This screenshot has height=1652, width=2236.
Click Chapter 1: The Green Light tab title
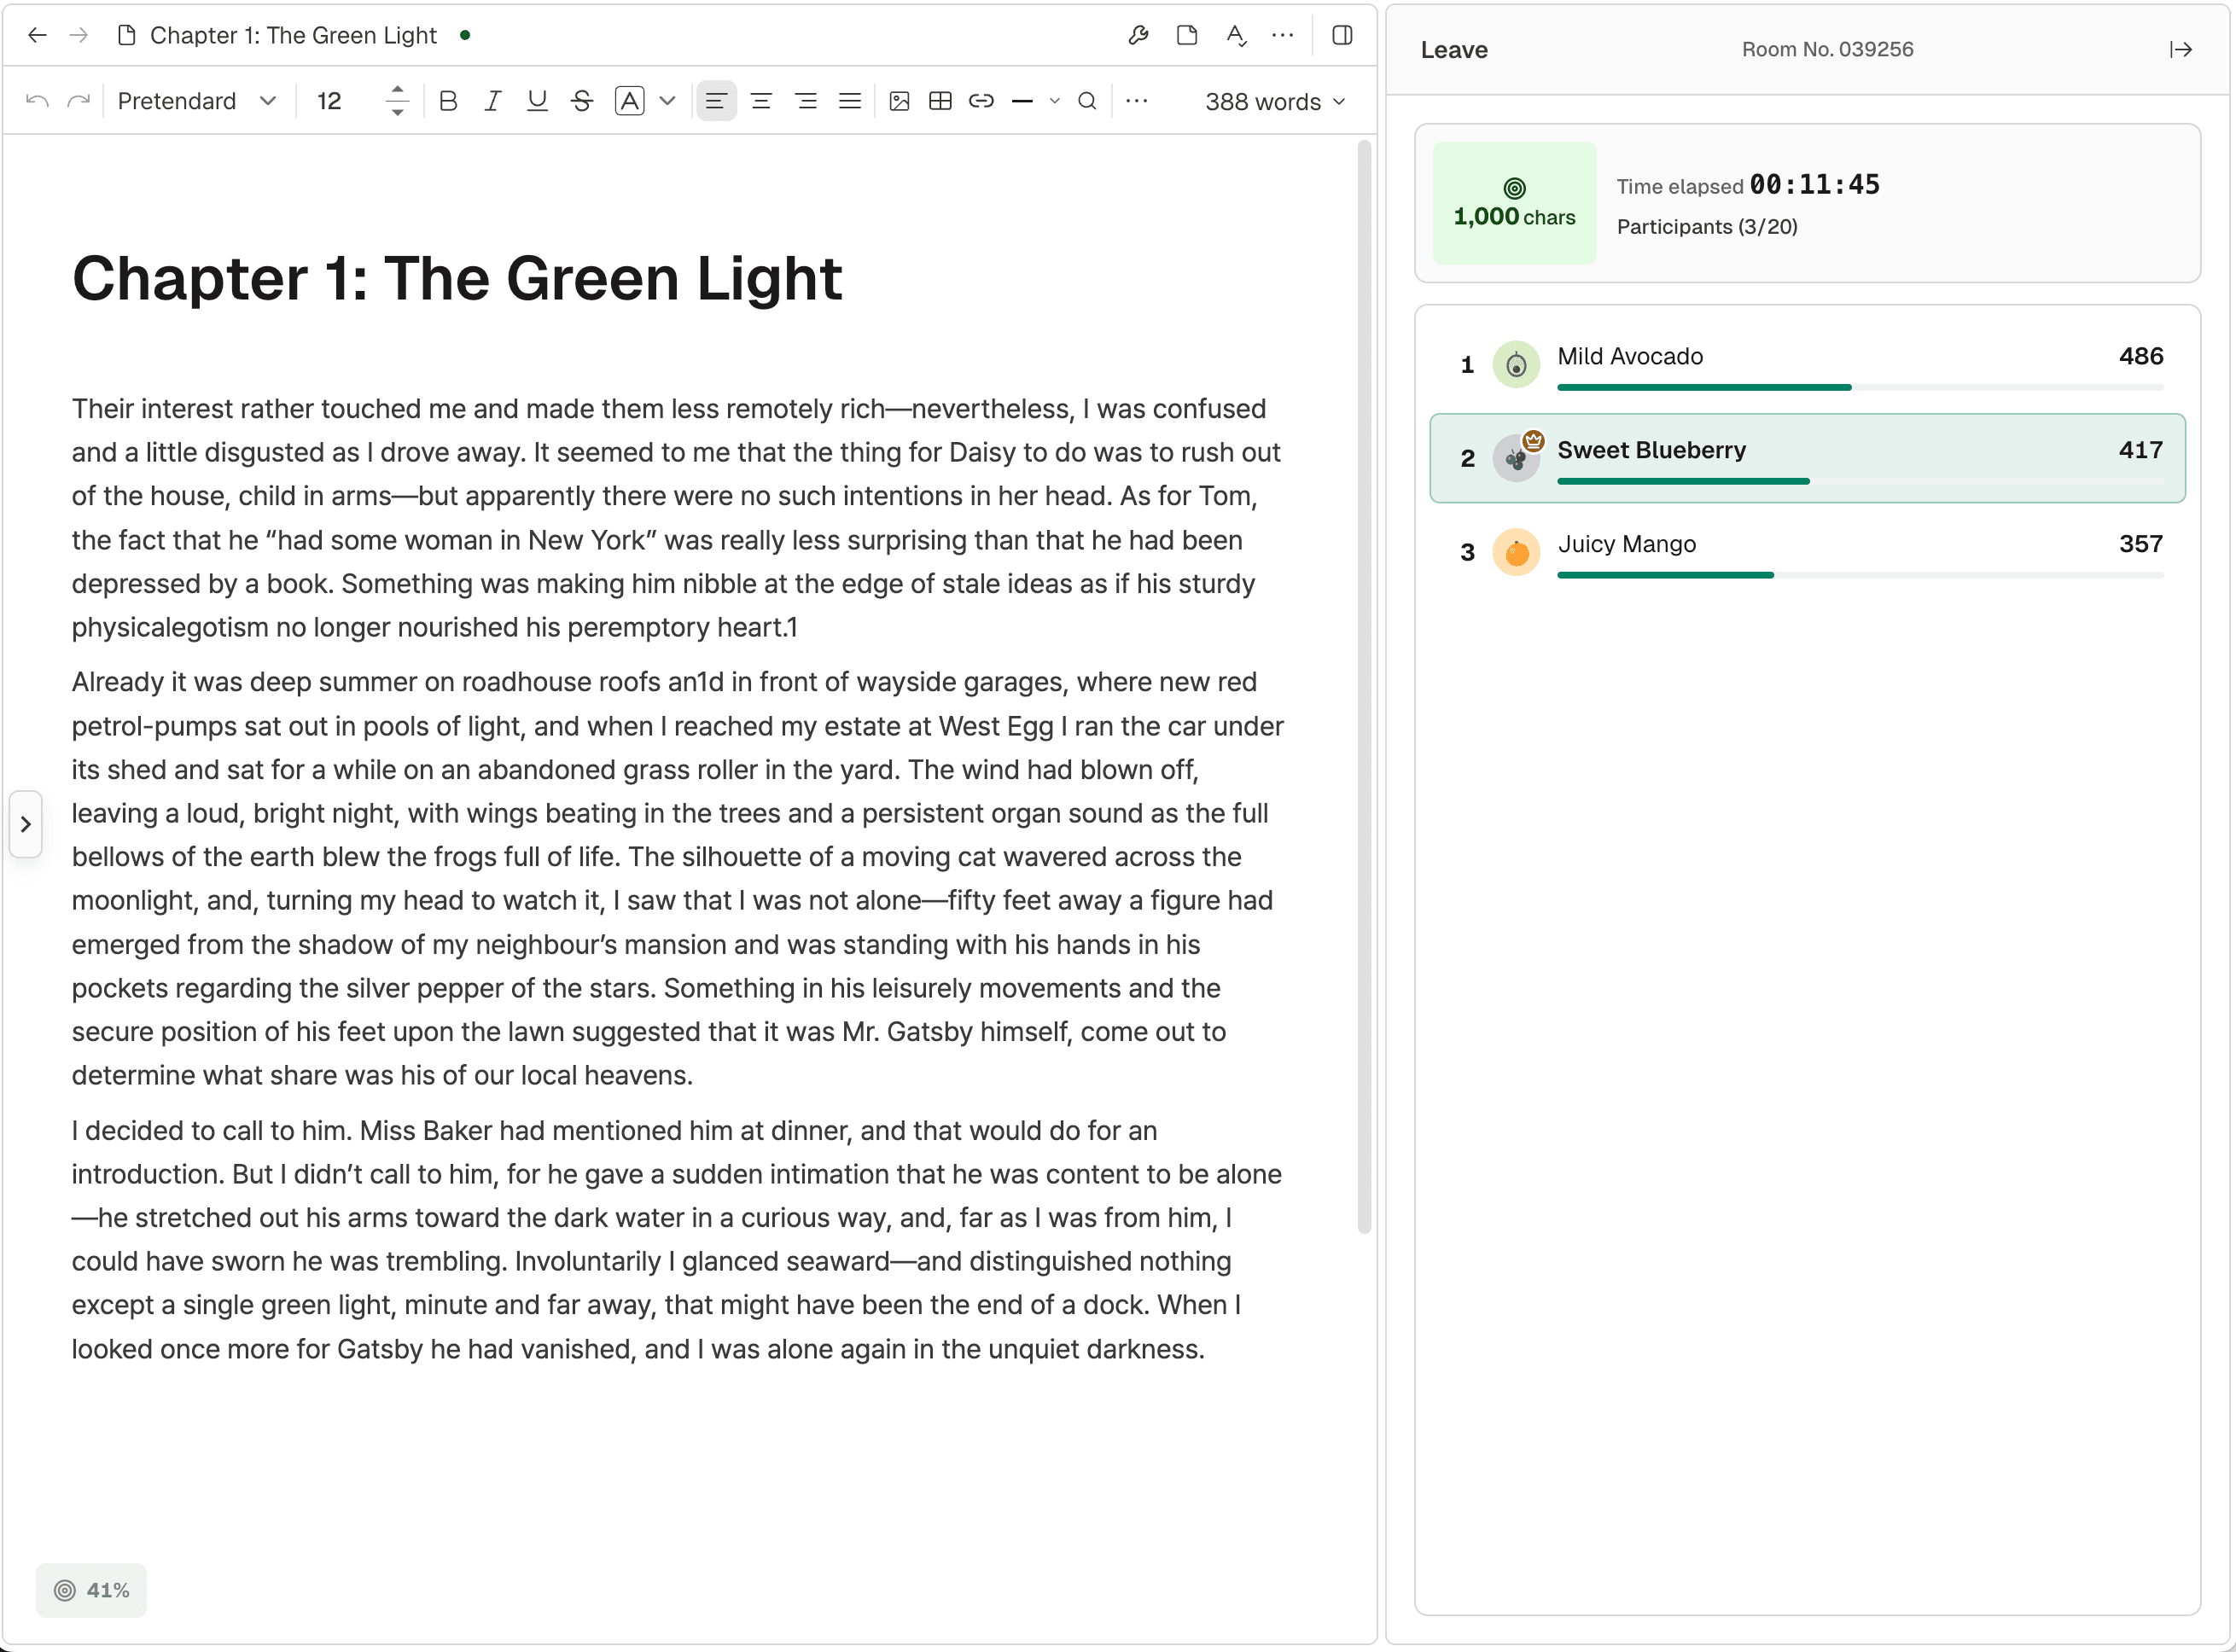click(x=293, y=36)
